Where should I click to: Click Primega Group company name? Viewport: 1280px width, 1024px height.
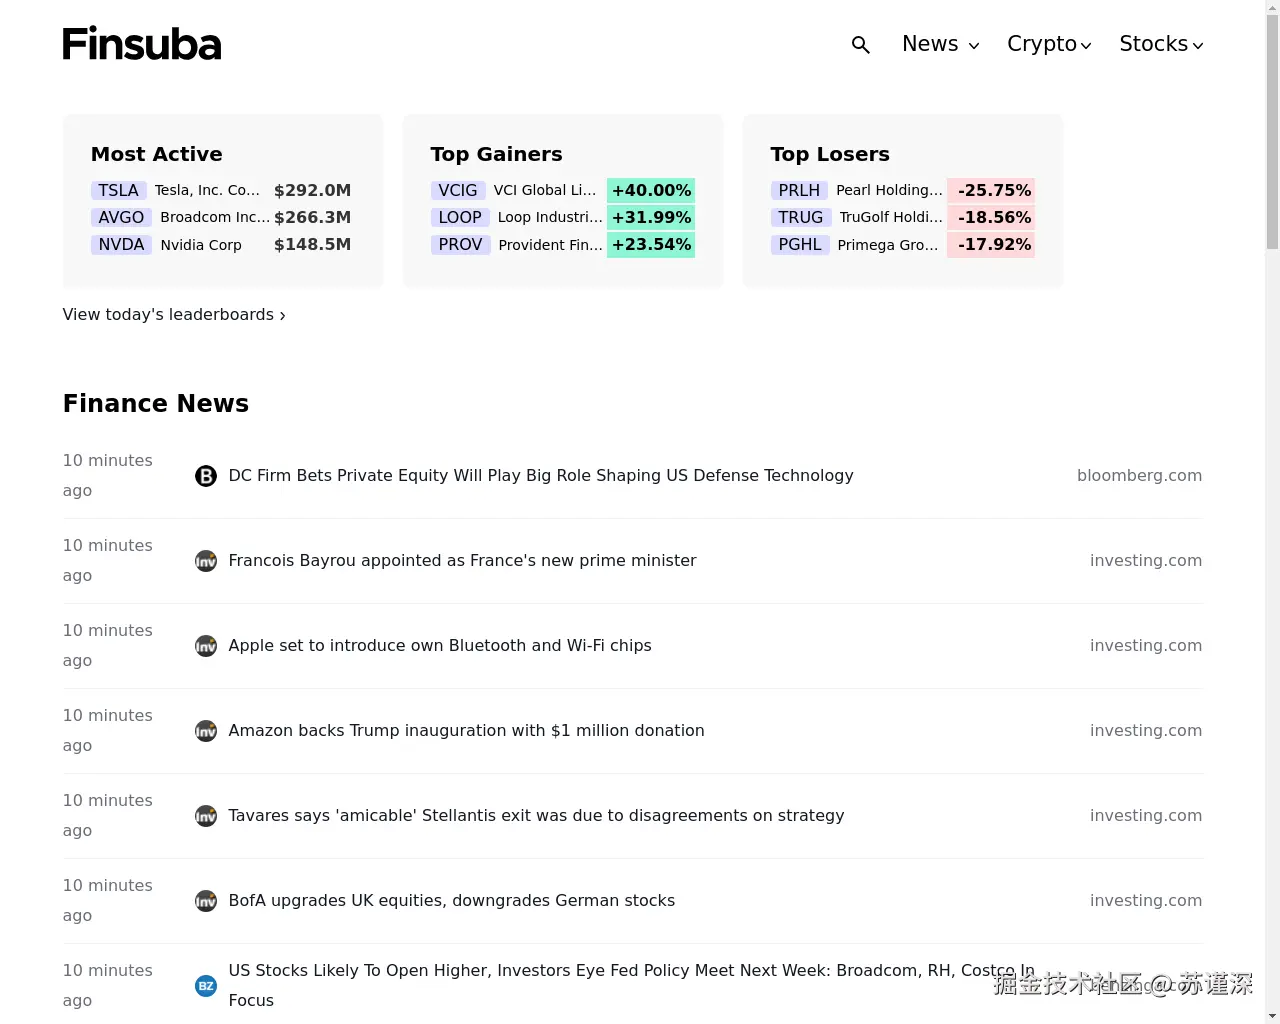point(888,245)
